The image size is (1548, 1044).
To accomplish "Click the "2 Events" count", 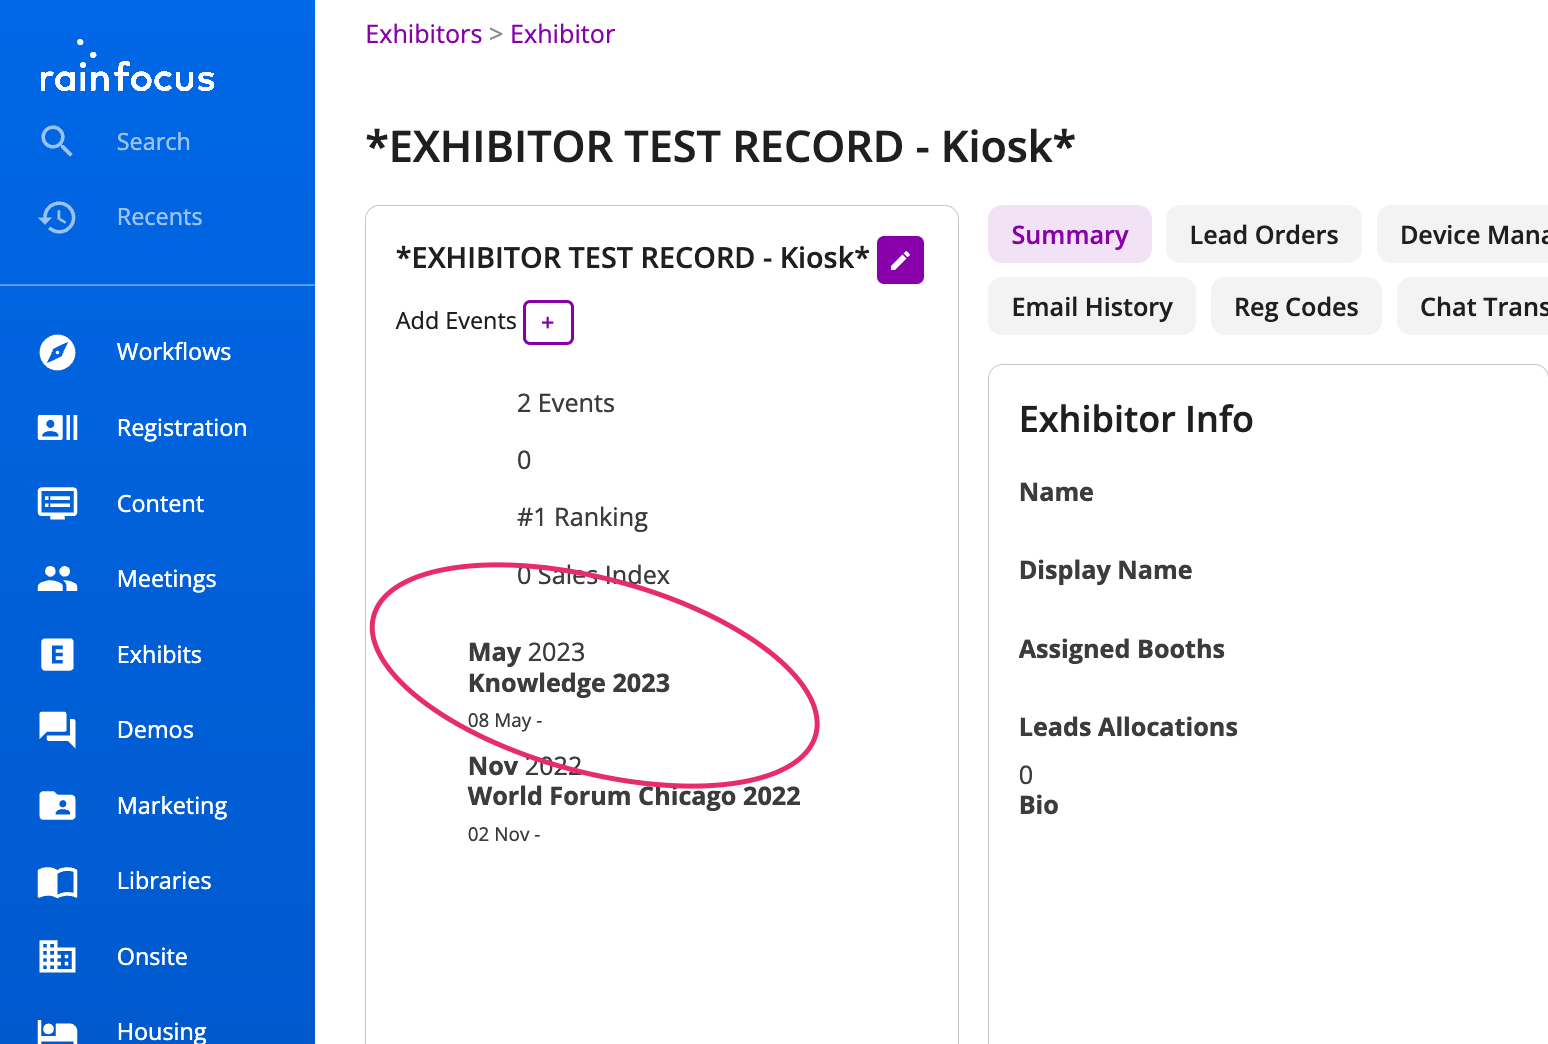I will click(x=566, y=403).
